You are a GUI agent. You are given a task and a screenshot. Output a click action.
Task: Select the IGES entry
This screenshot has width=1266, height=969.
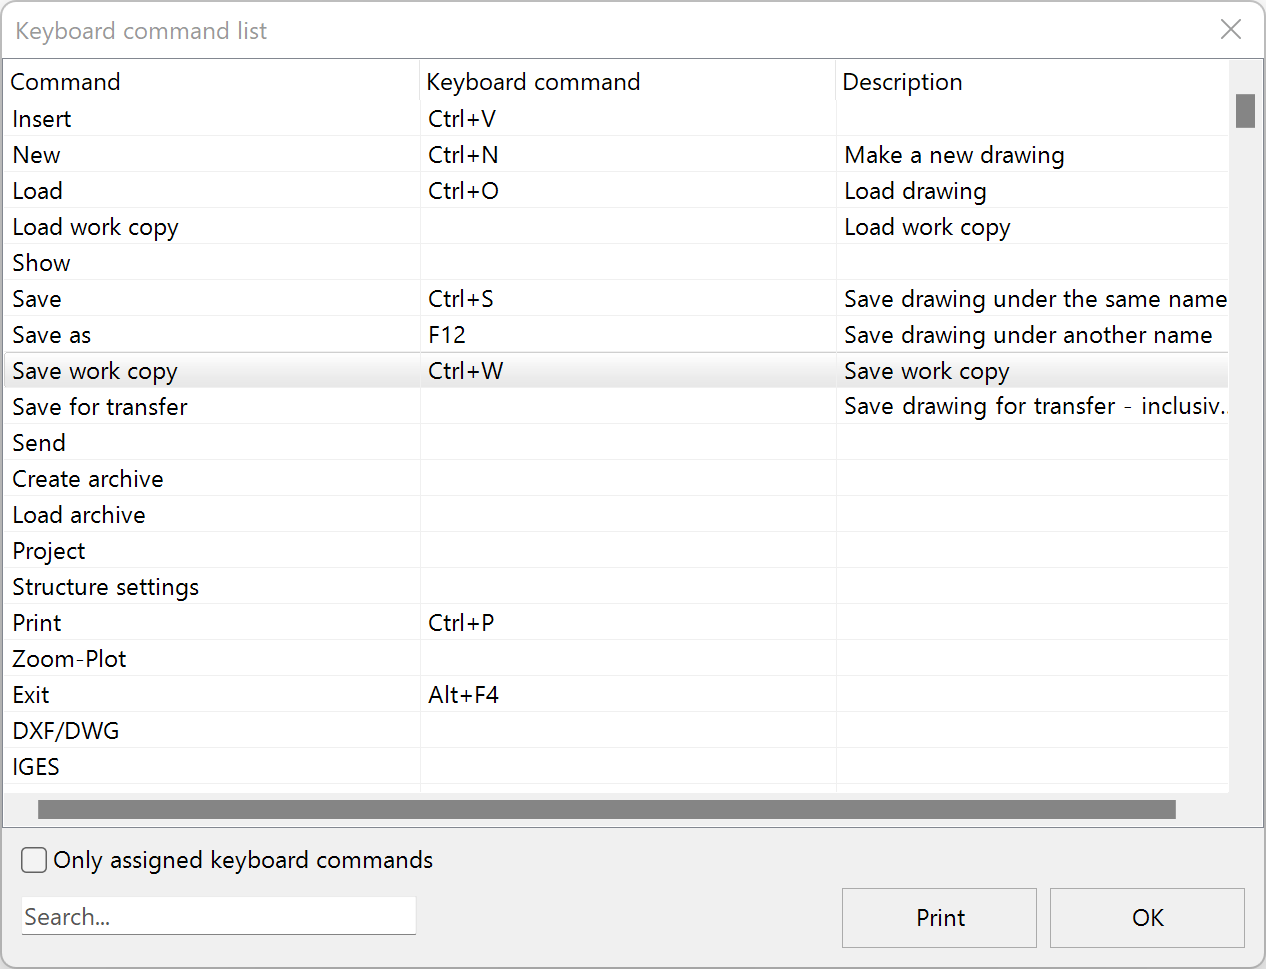[200, 767]
